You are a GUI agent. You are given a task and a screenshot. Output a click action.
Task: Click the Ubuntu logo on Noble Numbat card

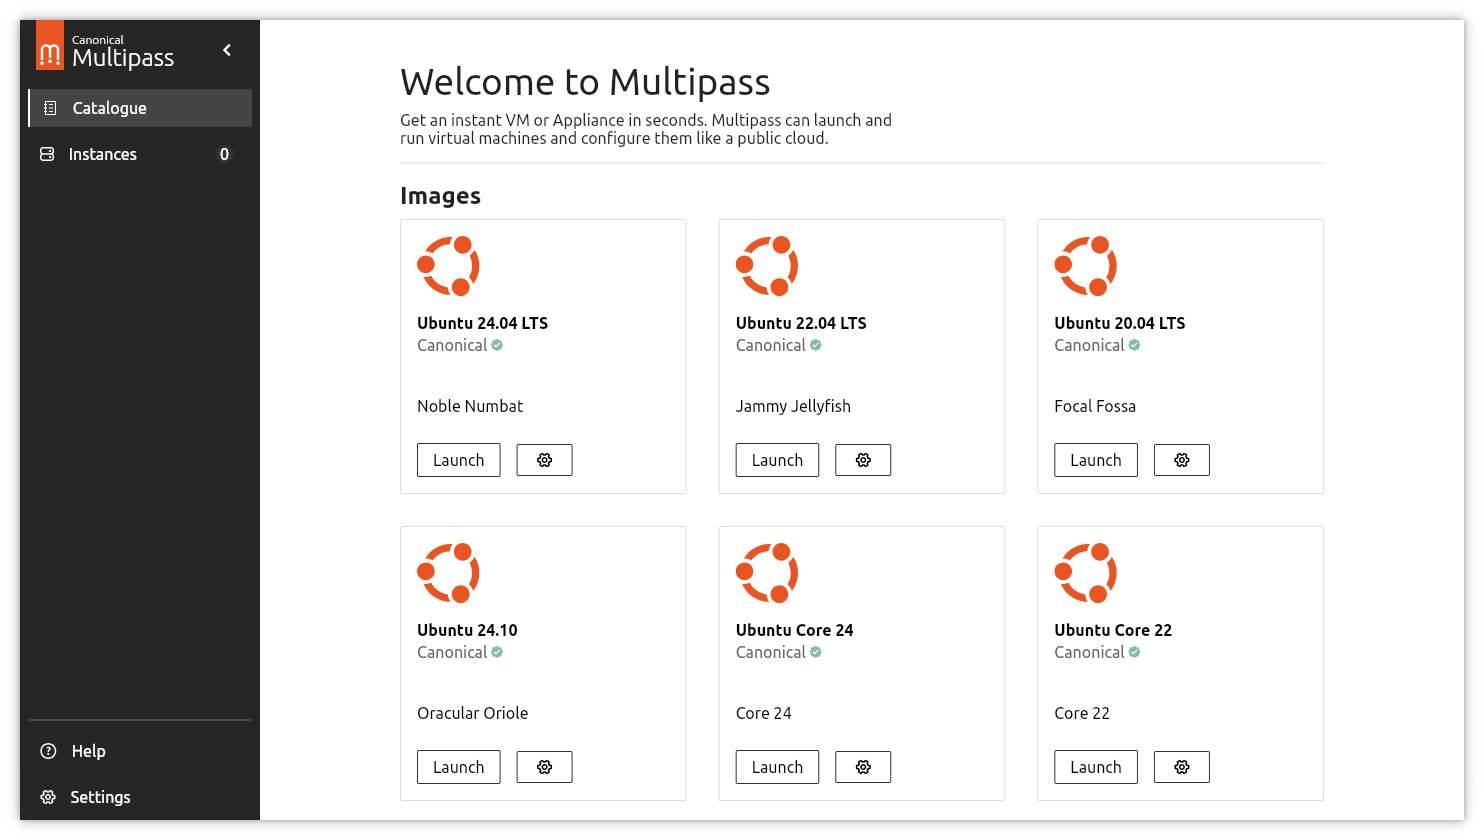click(448, 266)
